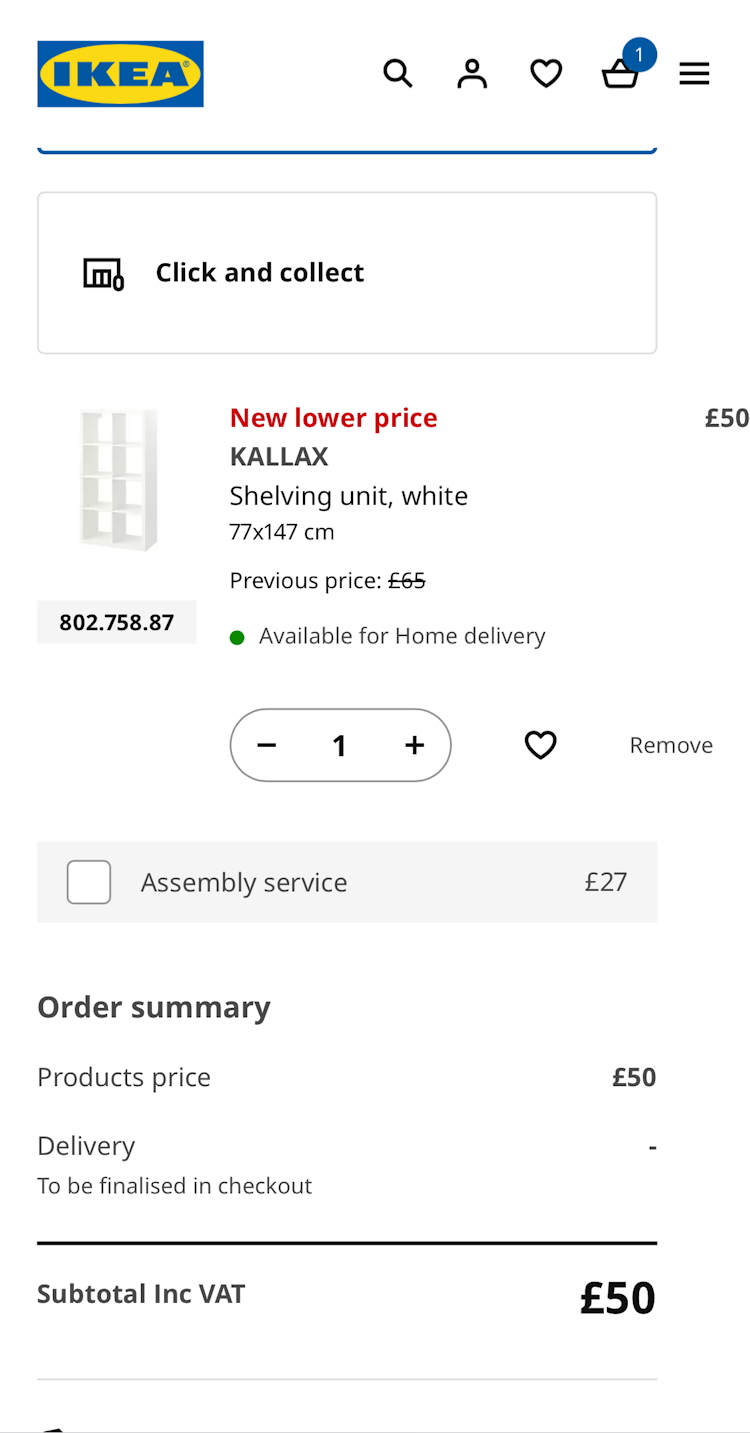Screen dimensions: 750x1433
Task: Tick the Assembly service checkbox
Action: click(x=89, y=882)
